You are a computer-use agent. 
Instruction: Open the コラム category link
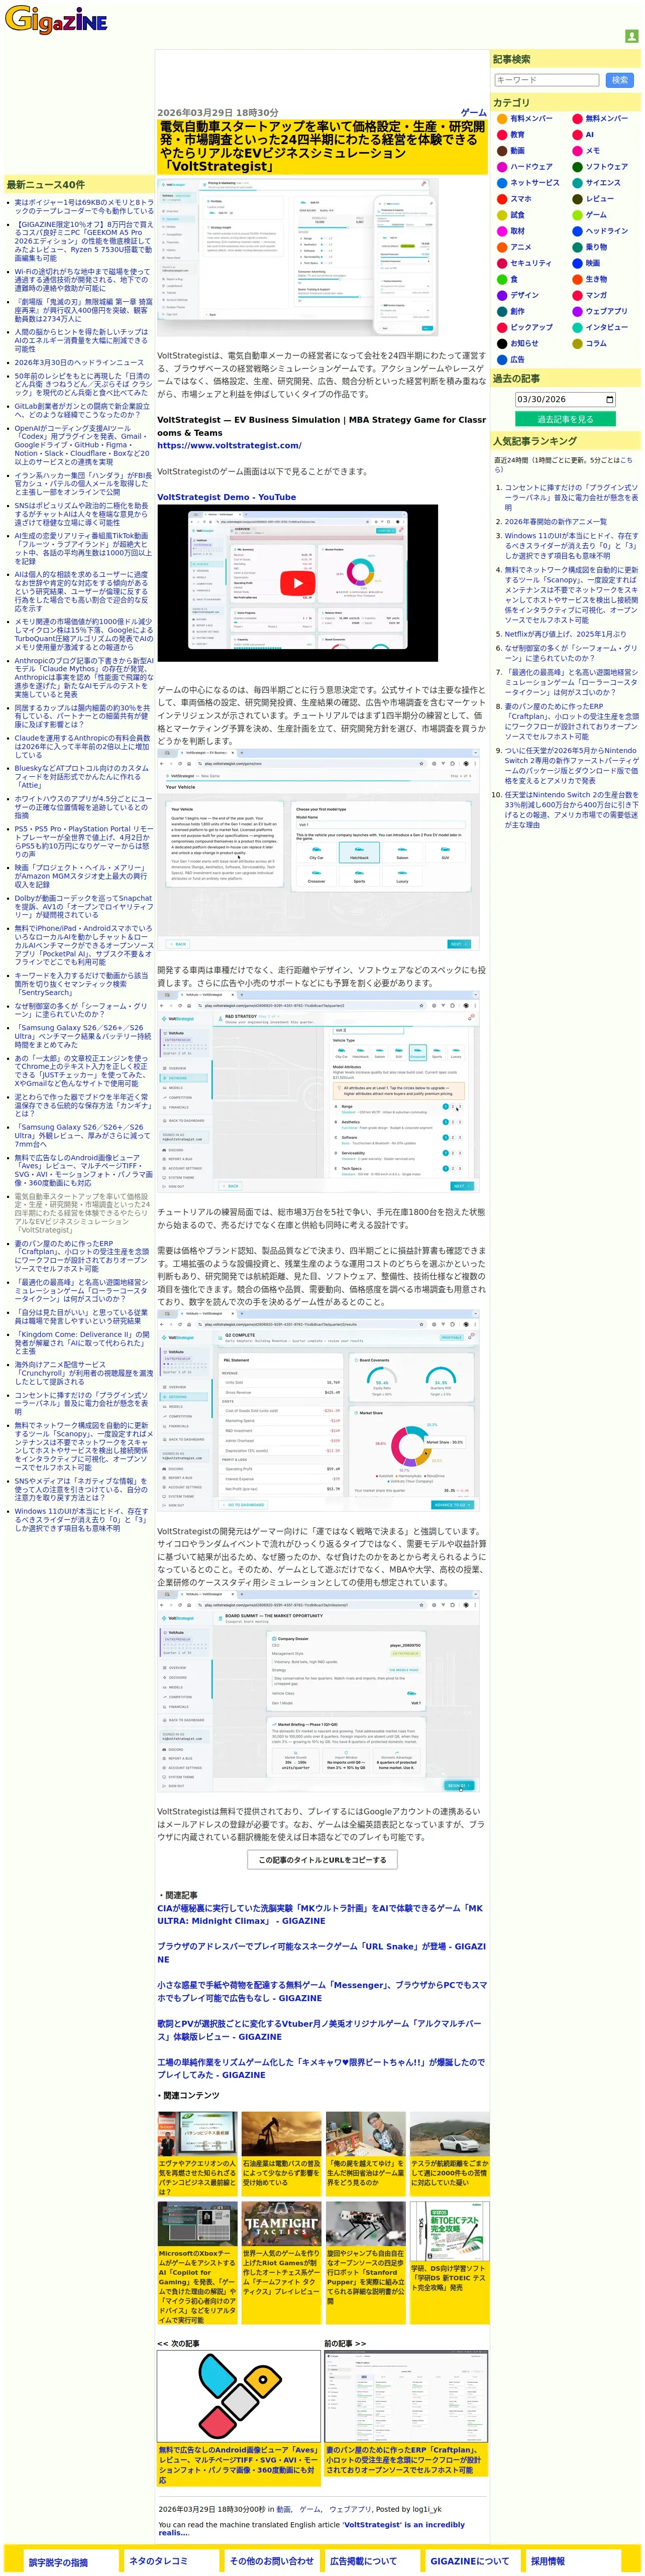pyautogui.click(x=596, y=343)
